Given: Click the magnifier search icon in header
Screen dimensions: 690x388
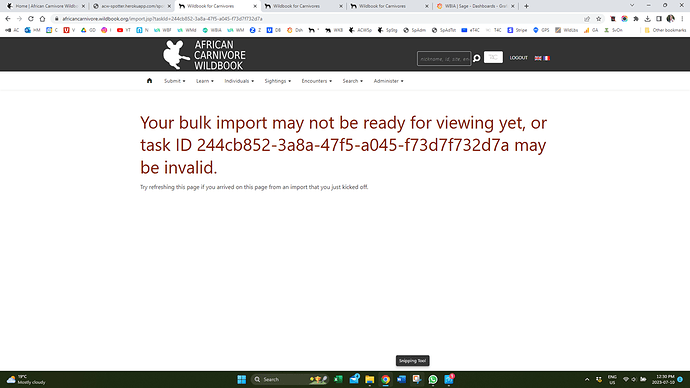Looking at the screenshot, I should (476, 58).
